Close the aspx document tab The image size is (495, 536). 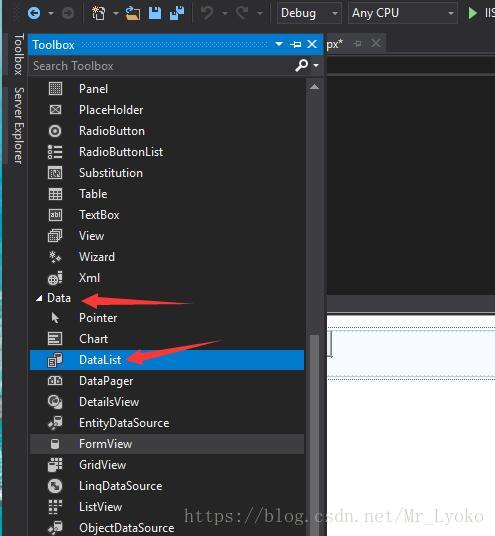[x=376, y=43]
